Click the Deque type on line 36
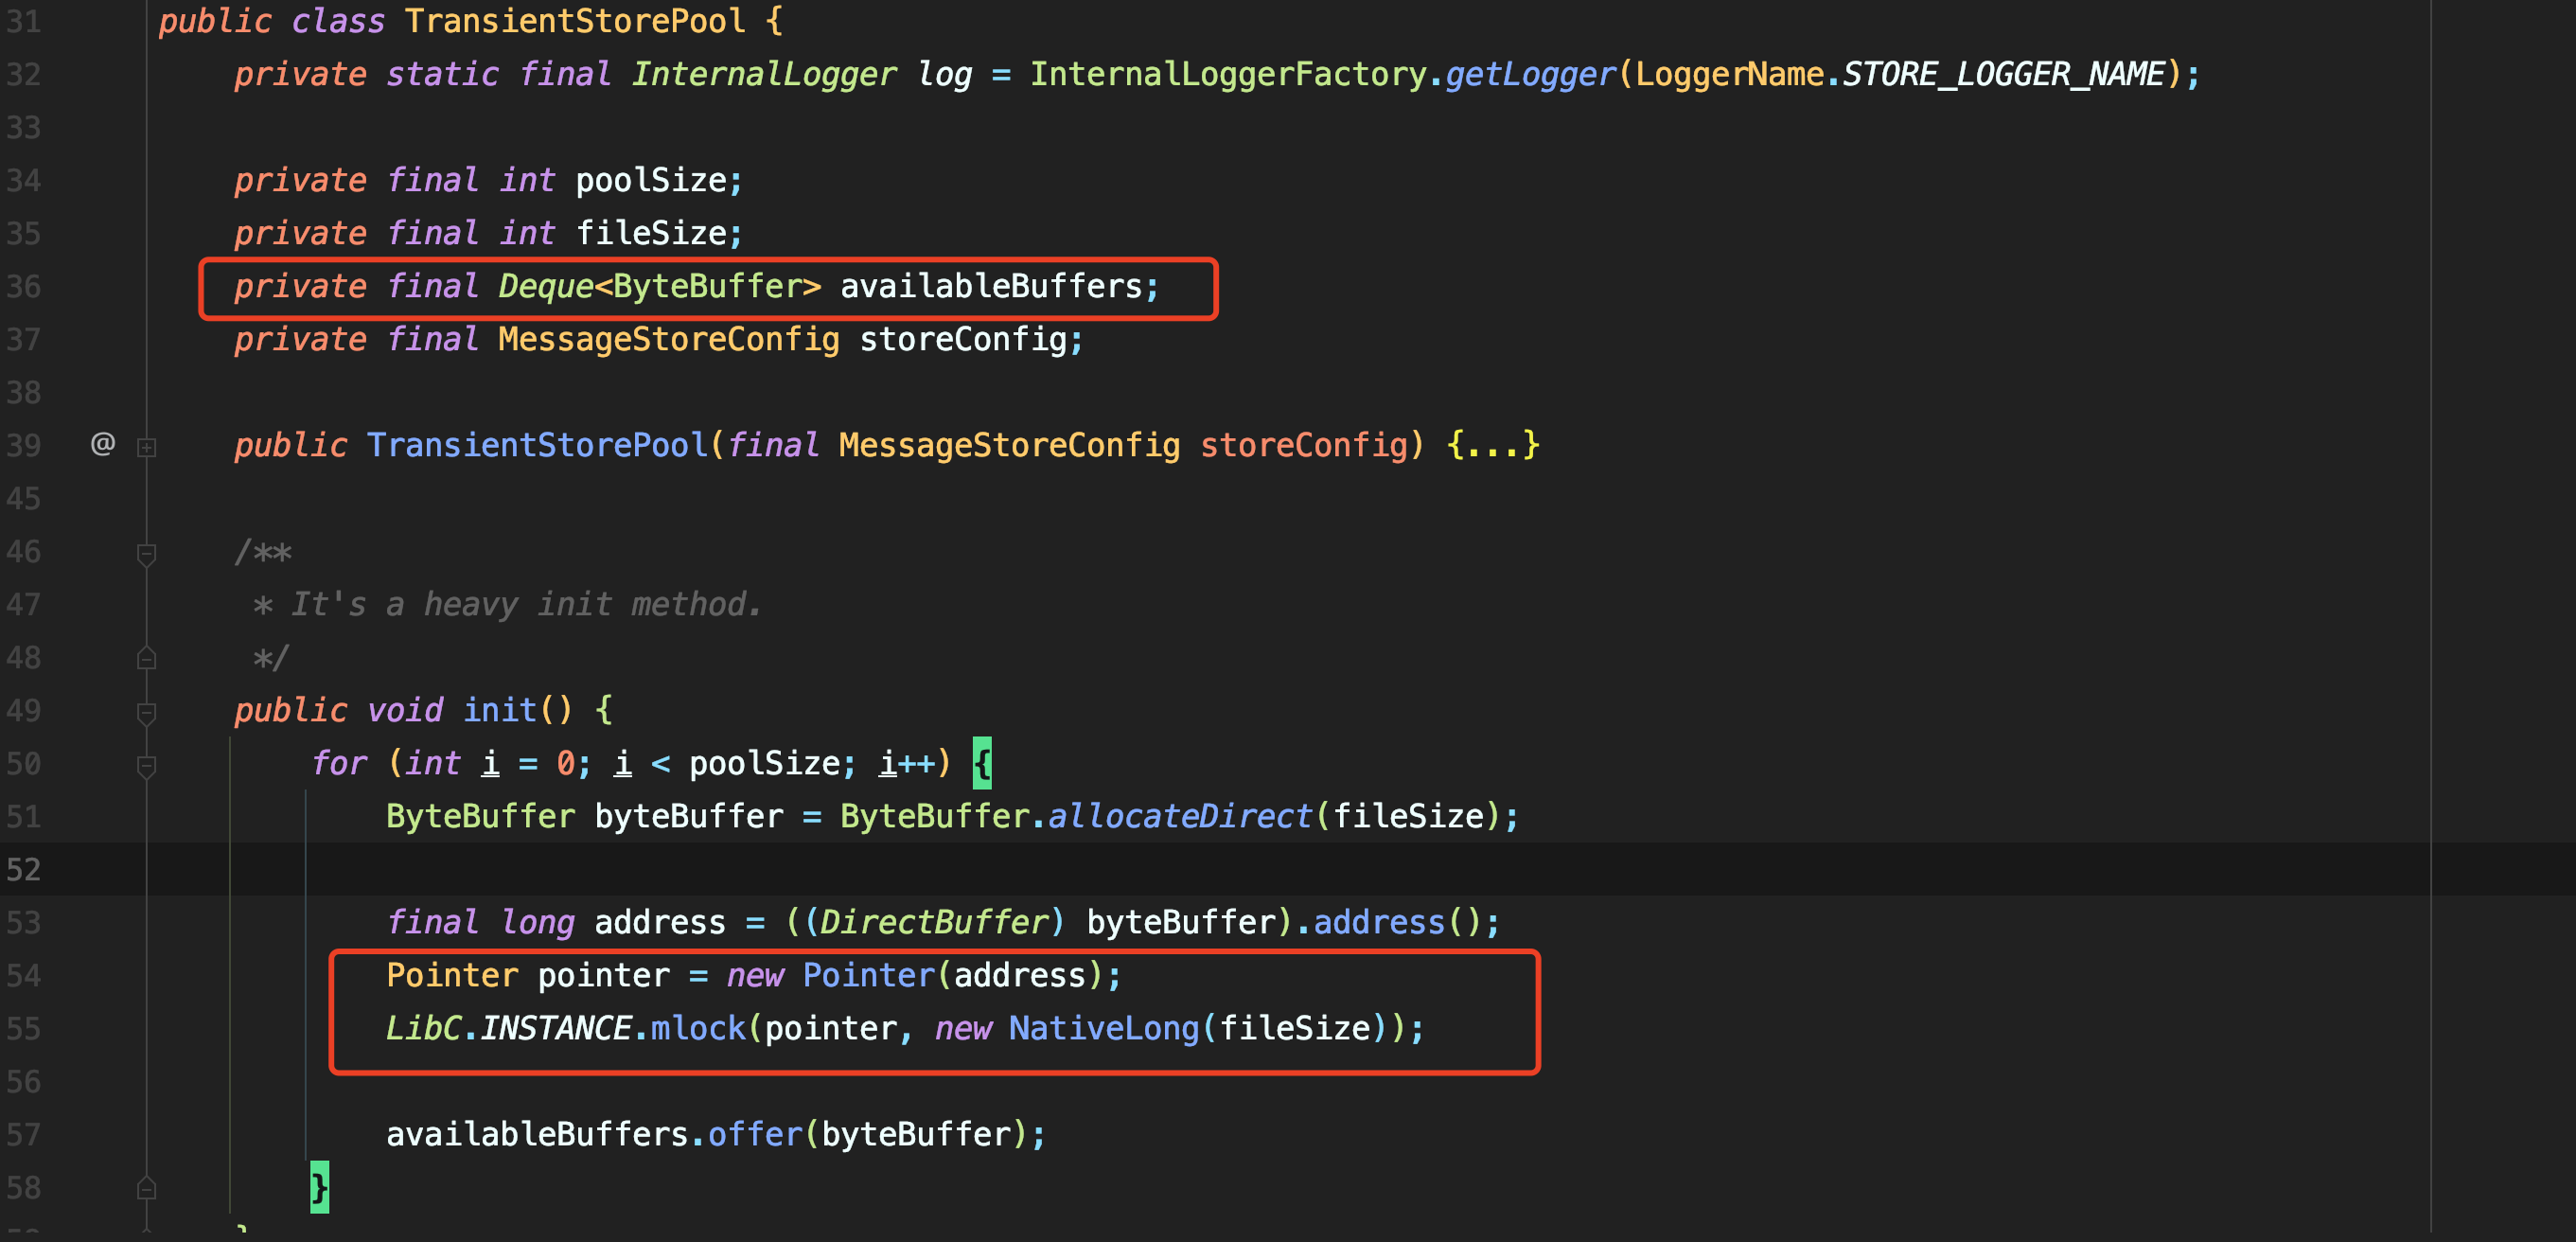 (546, 286)
